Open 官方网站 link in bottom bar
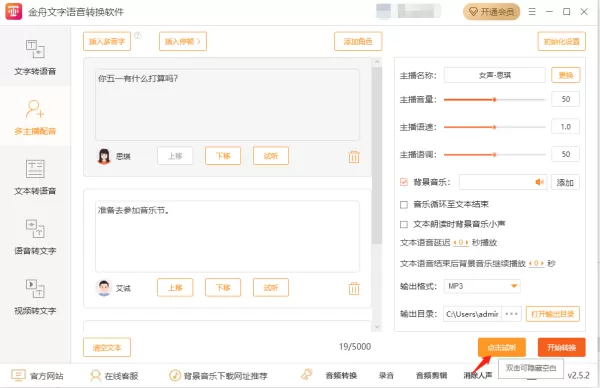Viewport: 600px width, 388px height. tap(47, 376)
